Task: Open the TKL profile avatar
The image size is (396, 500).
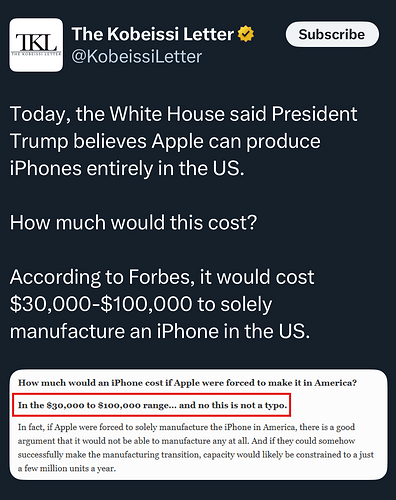Action: [36, 45]
